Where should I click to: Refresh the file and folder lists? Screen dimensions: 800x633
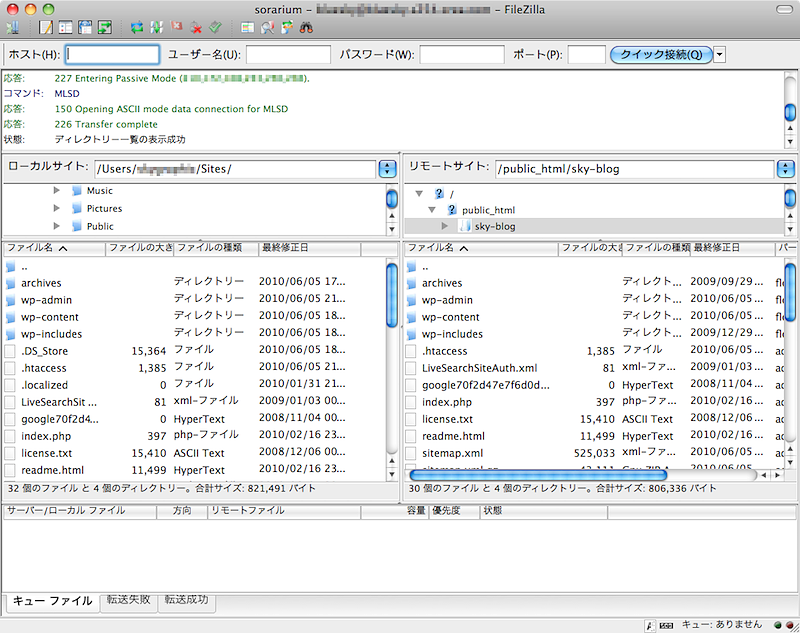[137, 28]
